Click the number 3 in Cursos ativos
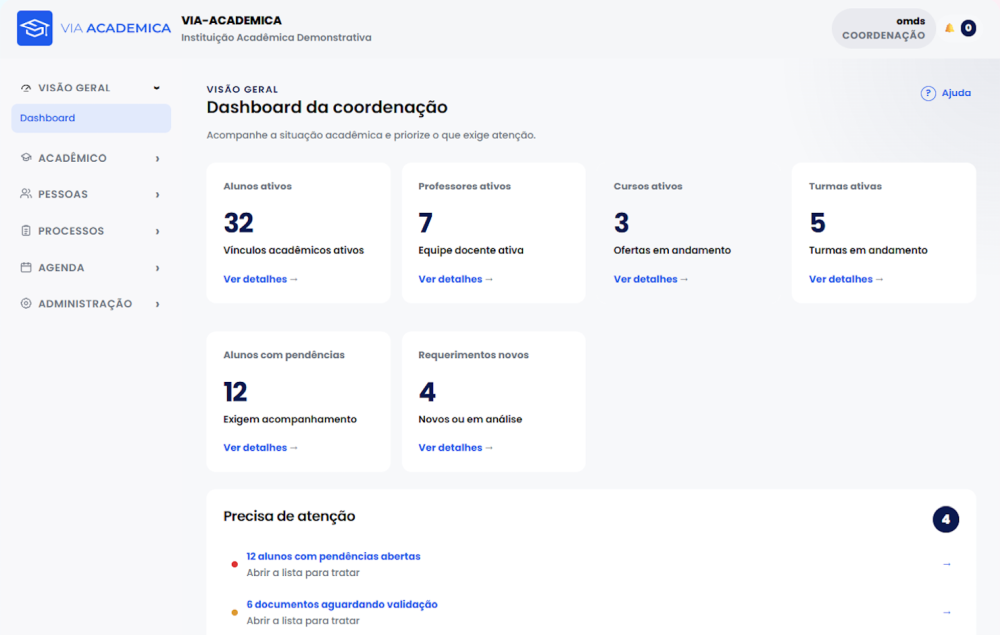Viewport: 1000px width, 635px height. pos(621,223)
